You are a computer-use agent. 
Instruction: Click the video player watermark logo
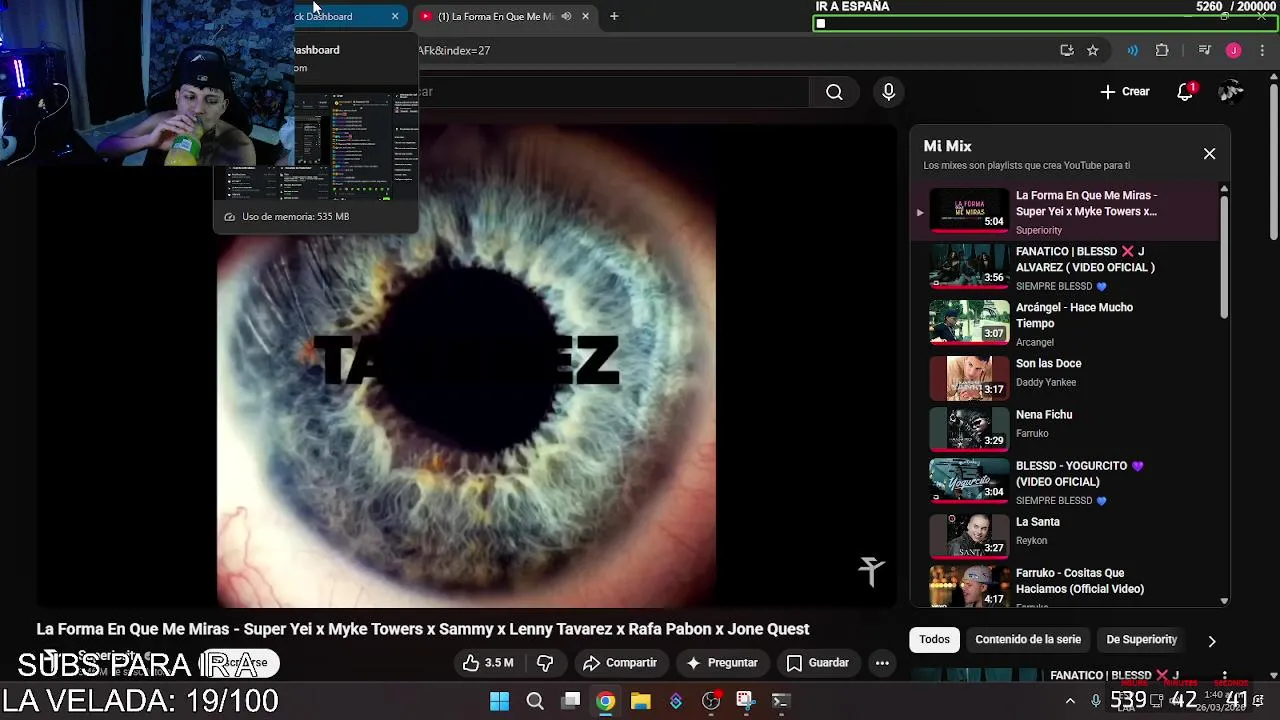(871, 570)
